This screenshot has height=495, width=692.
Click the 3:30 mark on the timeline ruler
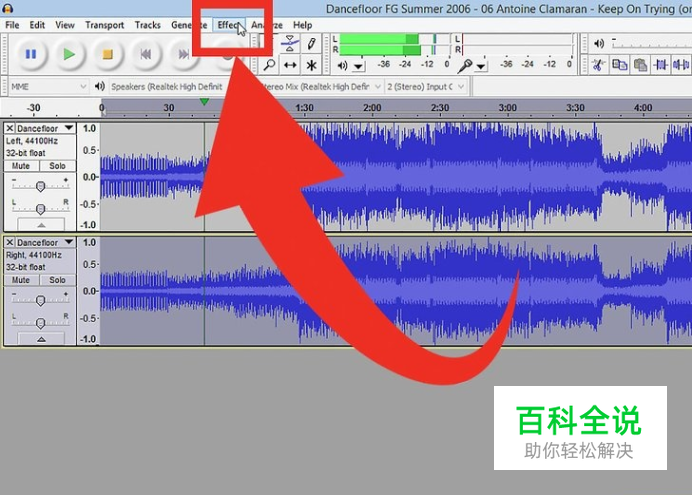click(575, 108)
